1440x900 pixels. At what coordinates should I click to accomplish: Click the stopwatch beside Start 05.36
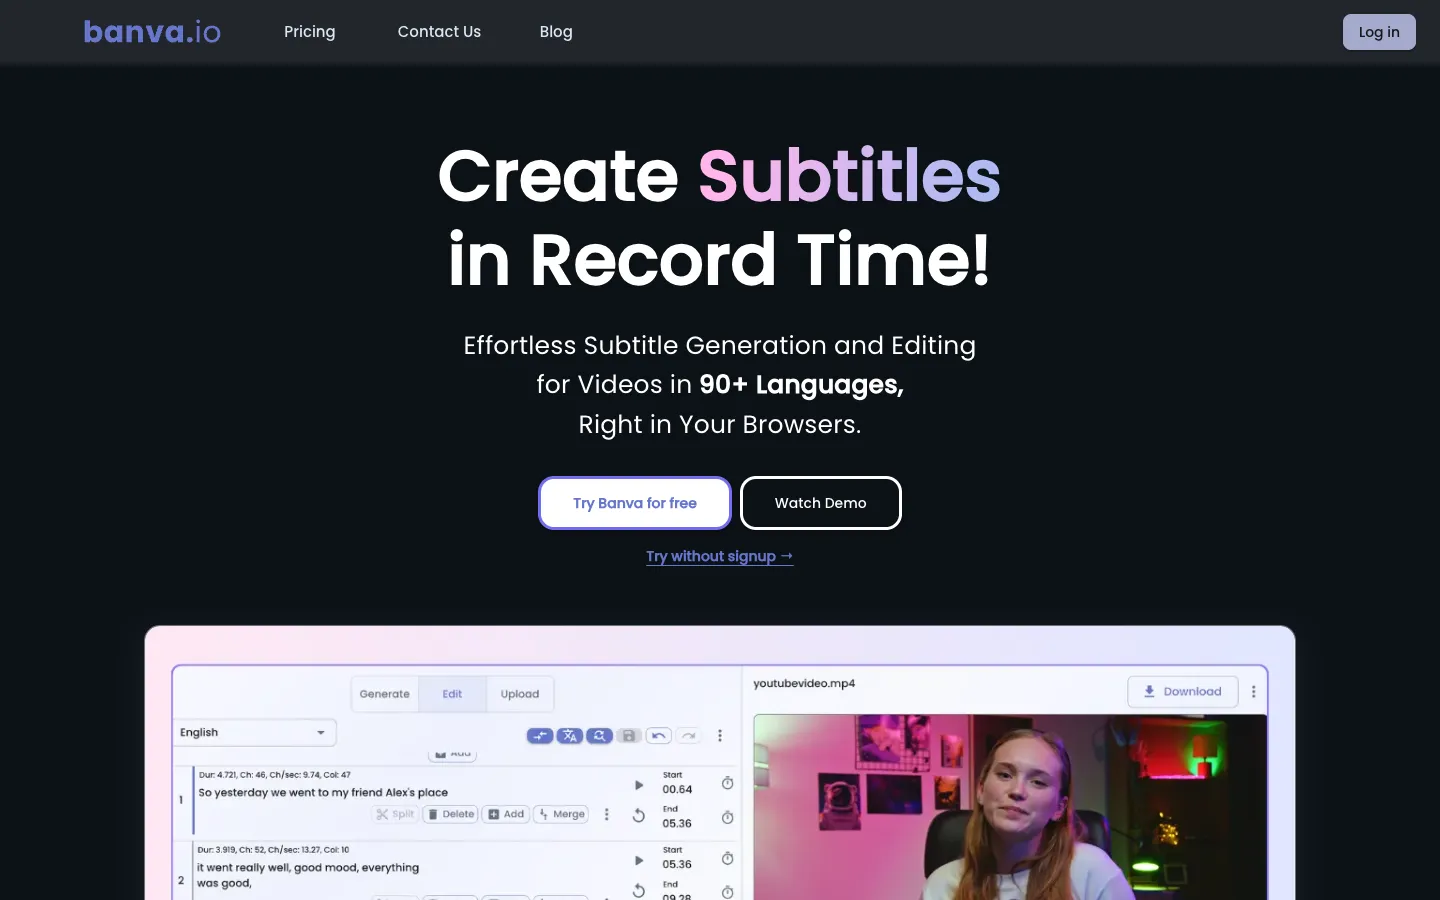coord(728,858)
